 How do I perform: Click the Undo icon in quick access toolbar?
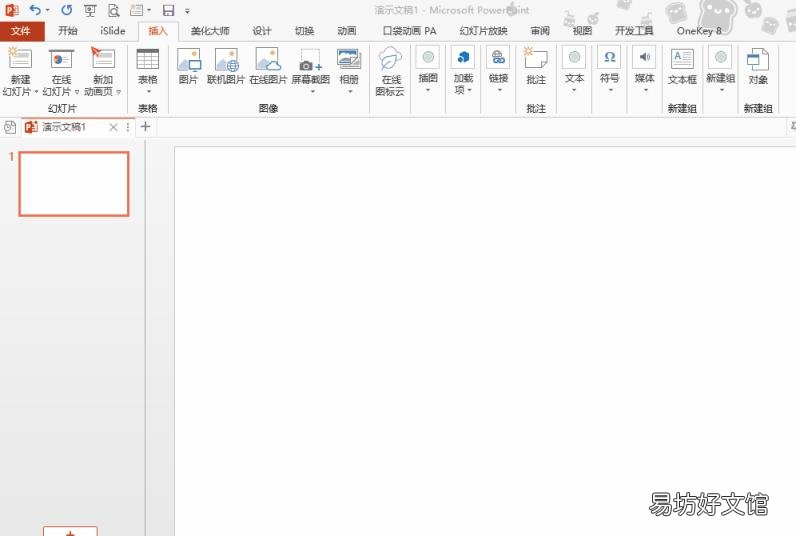(x=35, y=10)
